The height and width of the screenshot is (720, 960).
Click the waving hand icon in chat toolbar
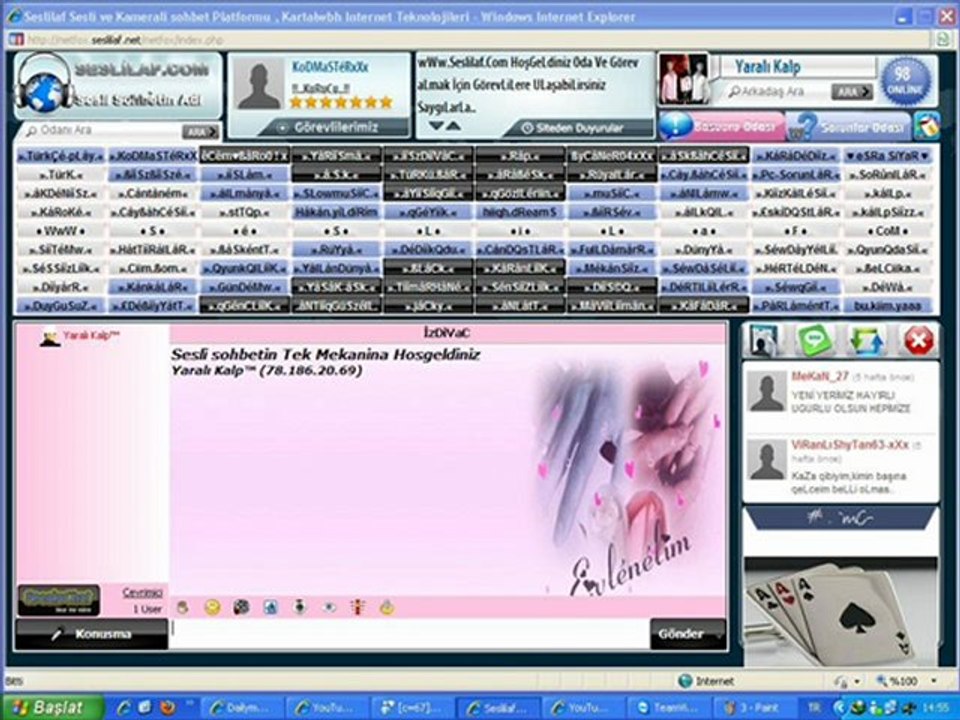click(182, 607)
